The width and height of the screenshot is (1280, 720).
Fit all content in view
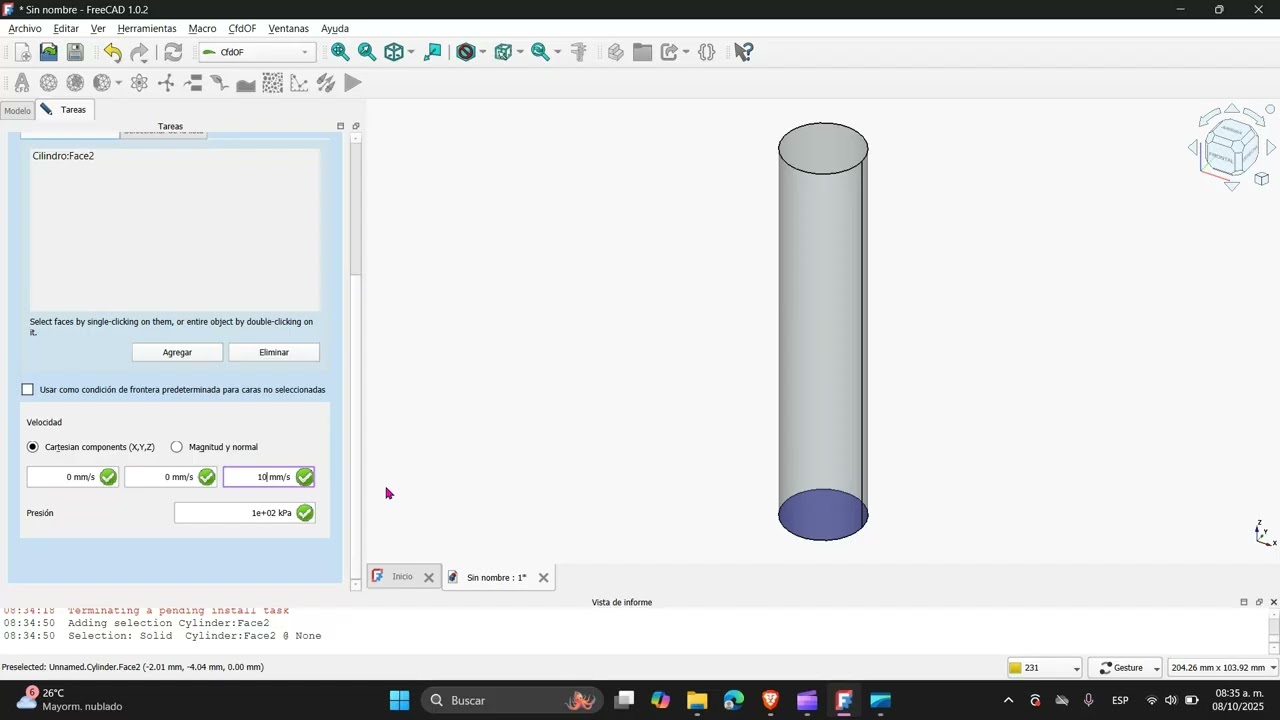pos(340,52)
